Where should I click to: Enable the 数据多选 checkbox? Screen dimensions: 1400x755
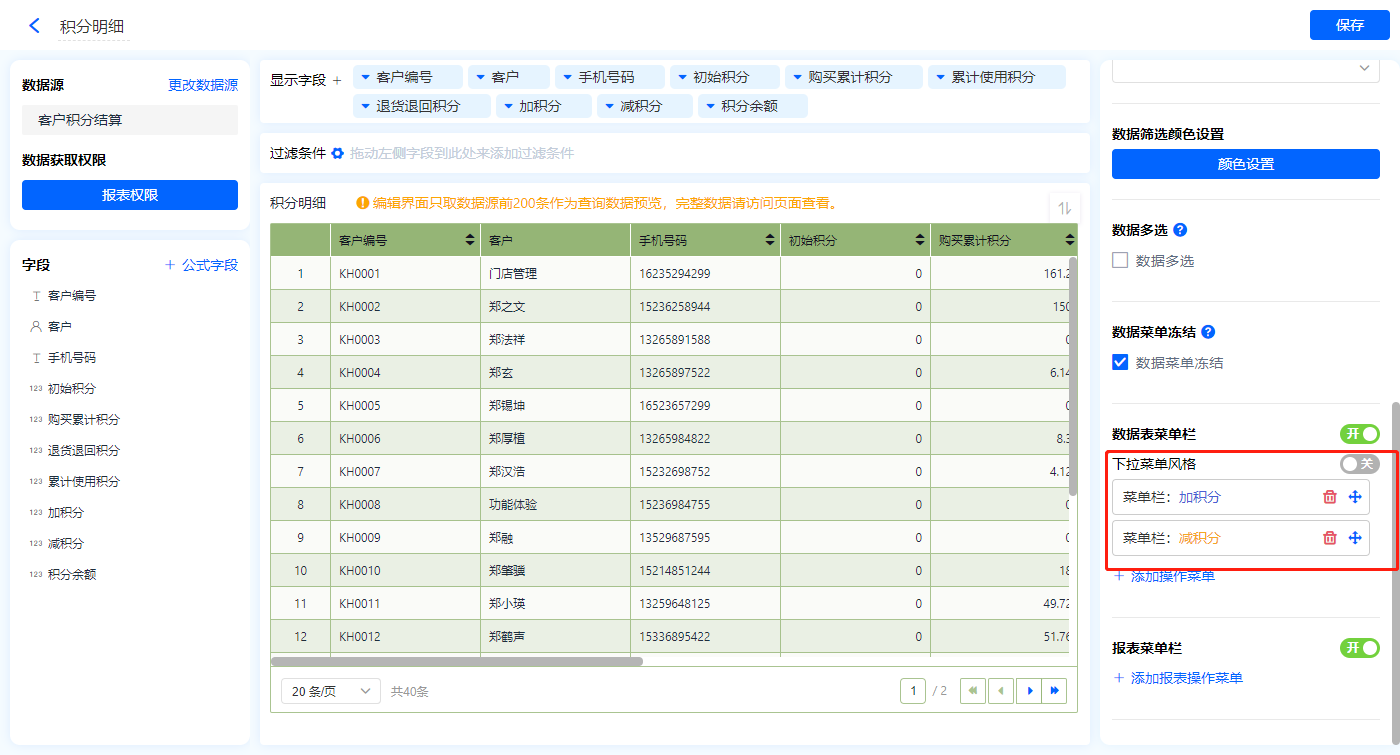tap(1121, 261)
